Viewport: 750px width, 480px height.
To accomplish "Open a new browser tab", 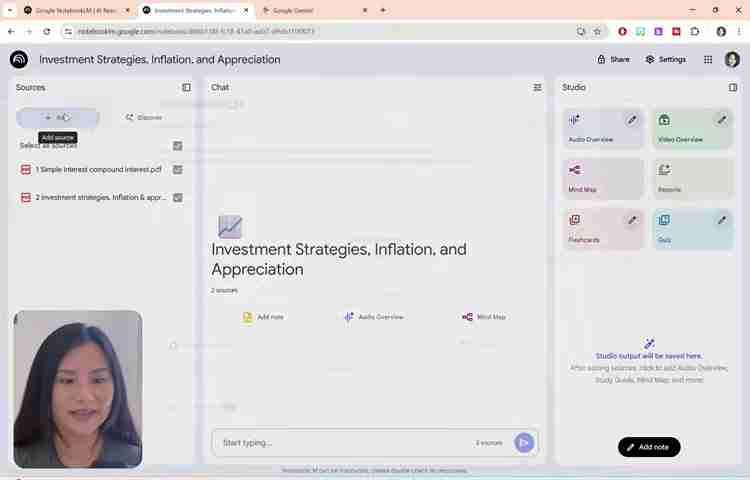I will [x=383, y=10].
